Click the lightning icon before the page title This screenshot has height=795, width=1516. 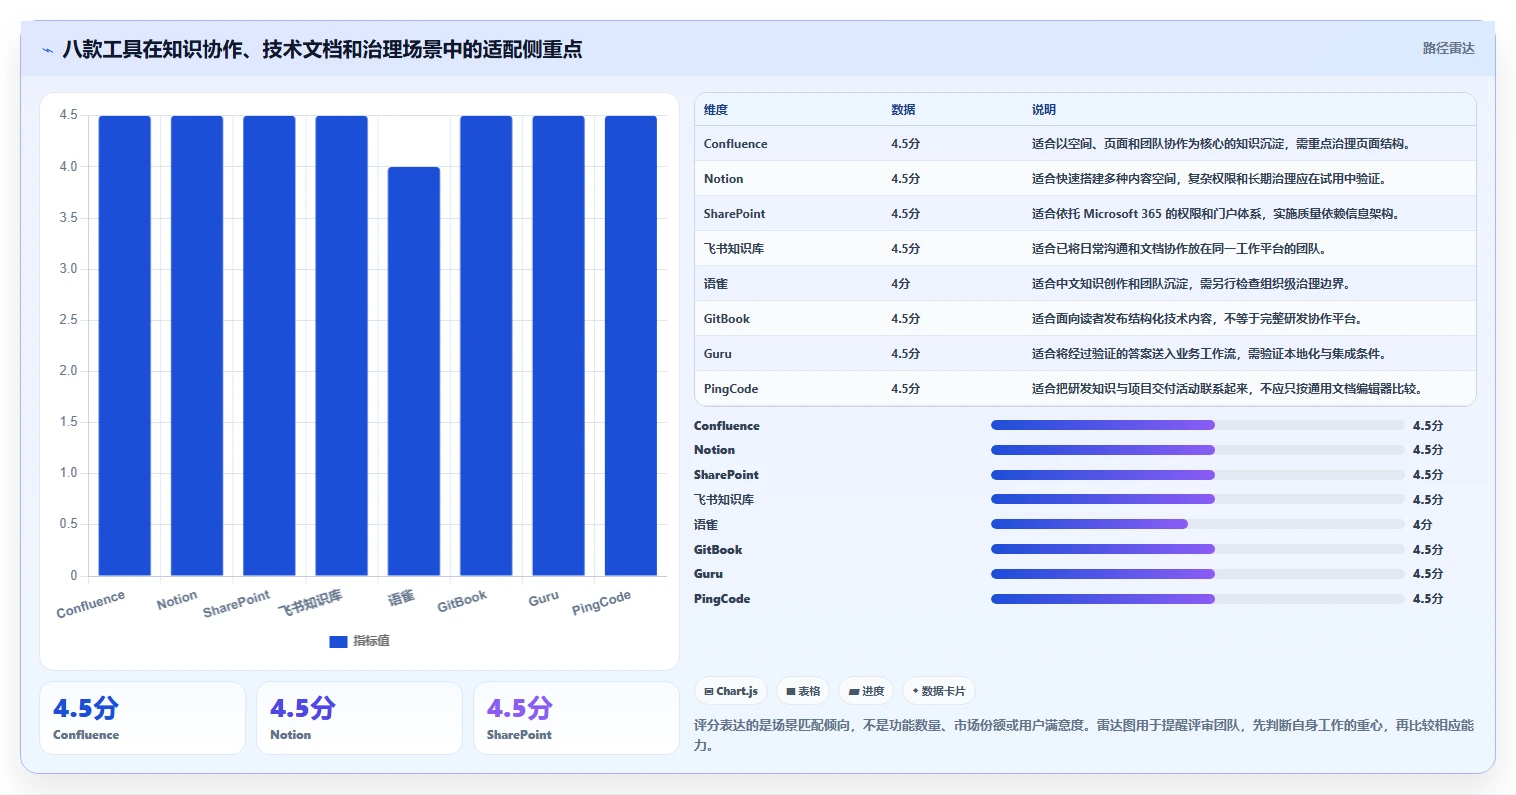click(47, 50)
